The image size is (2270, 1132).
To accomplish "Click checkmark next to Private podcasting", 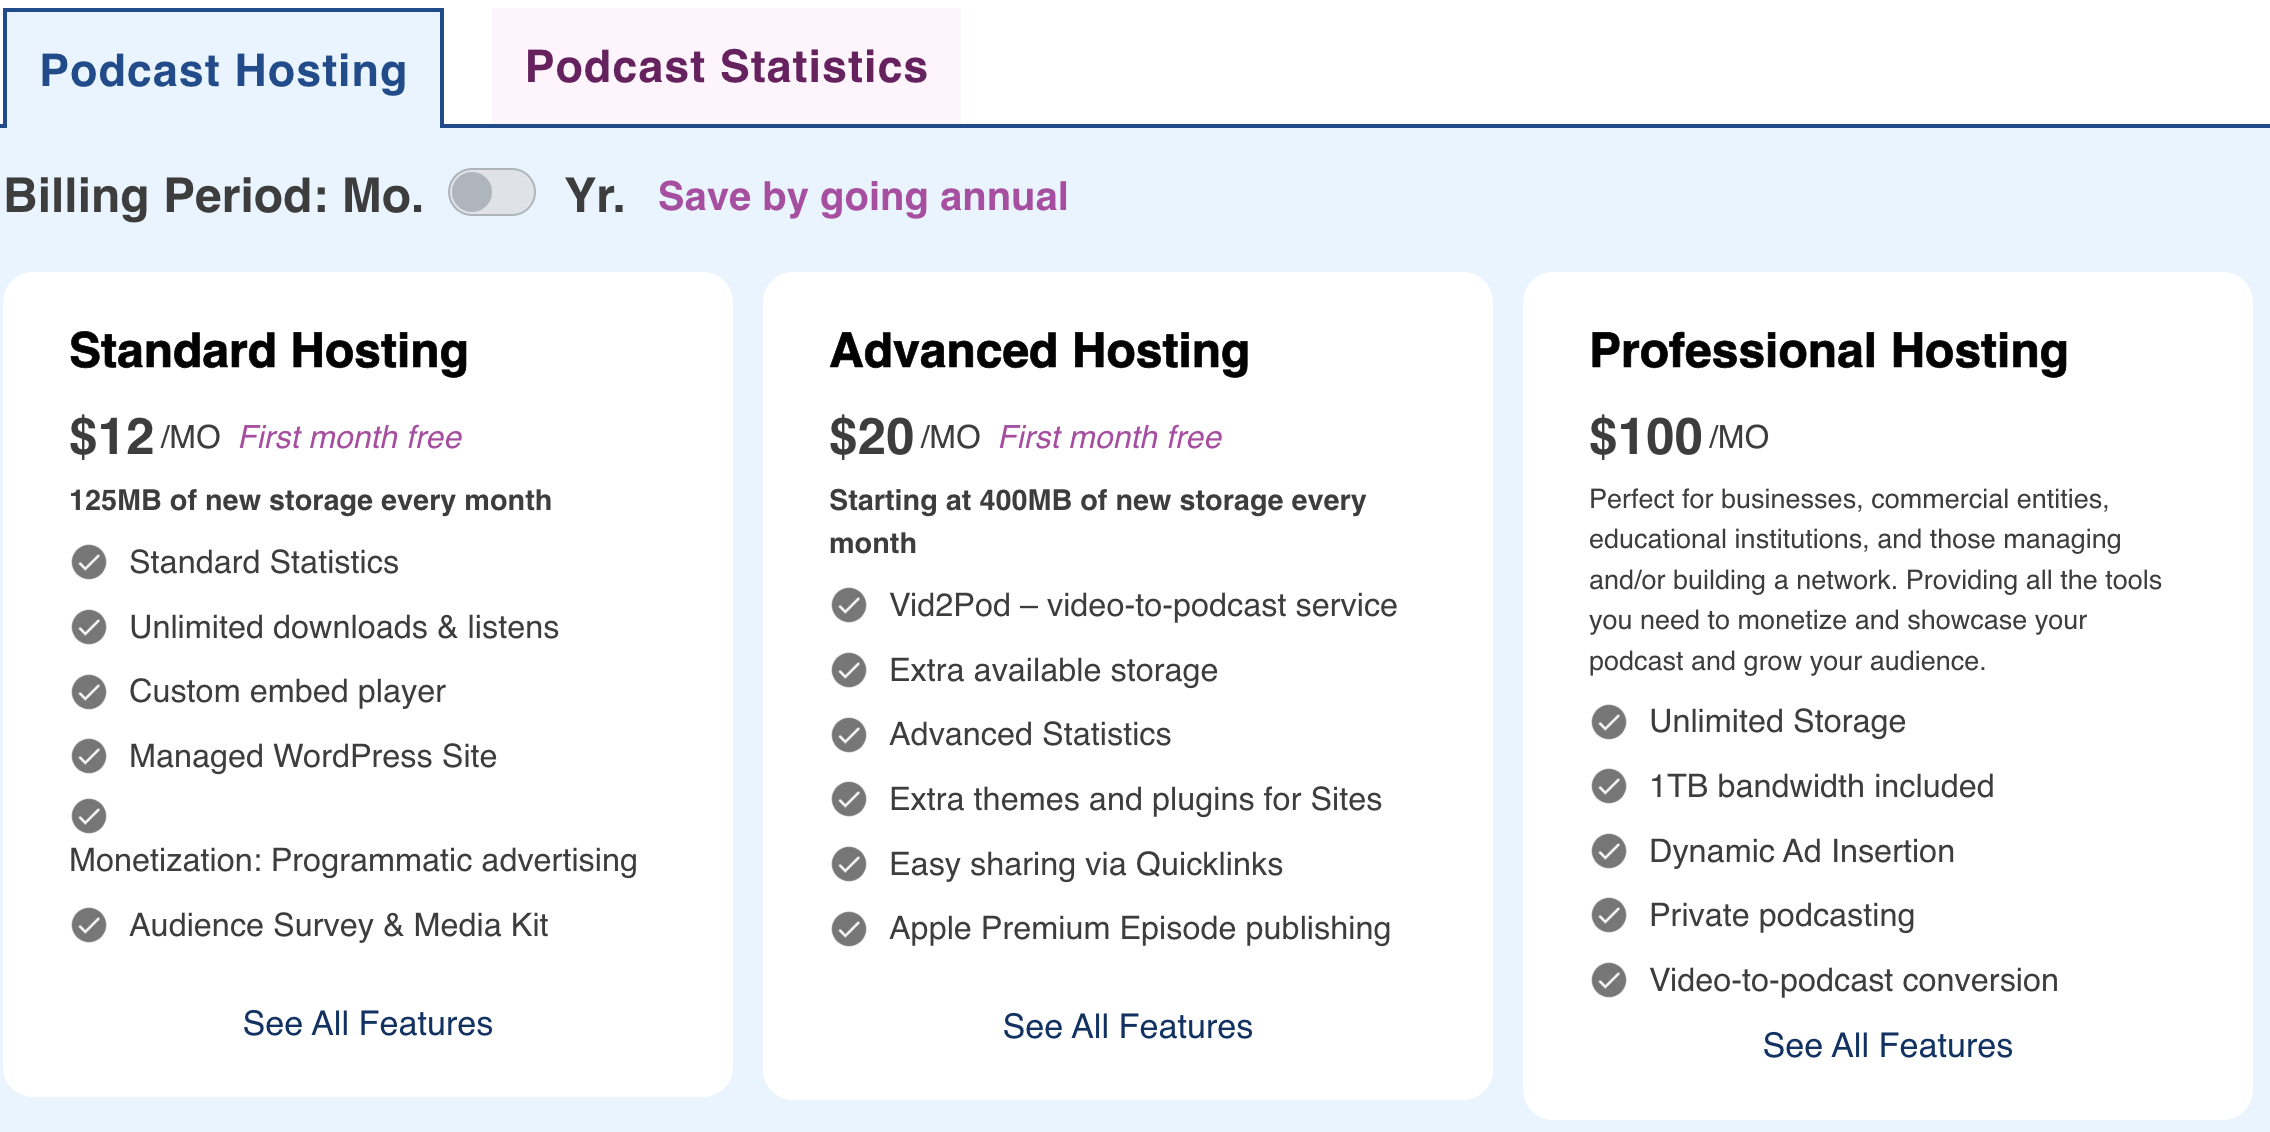I will pyautogui.click(x=1609, y=915).
